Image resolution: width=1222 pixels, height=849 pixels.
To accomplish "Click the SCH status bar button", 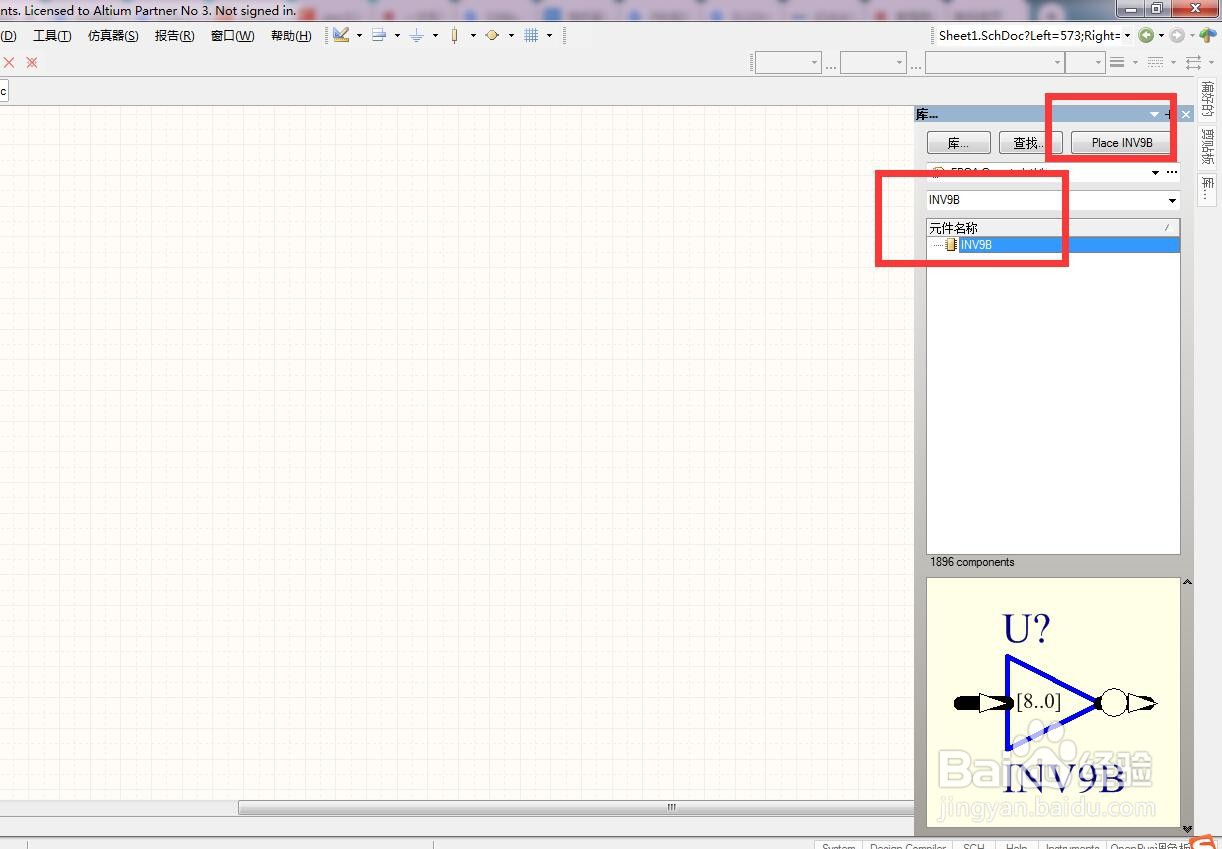I will point(973,845).
